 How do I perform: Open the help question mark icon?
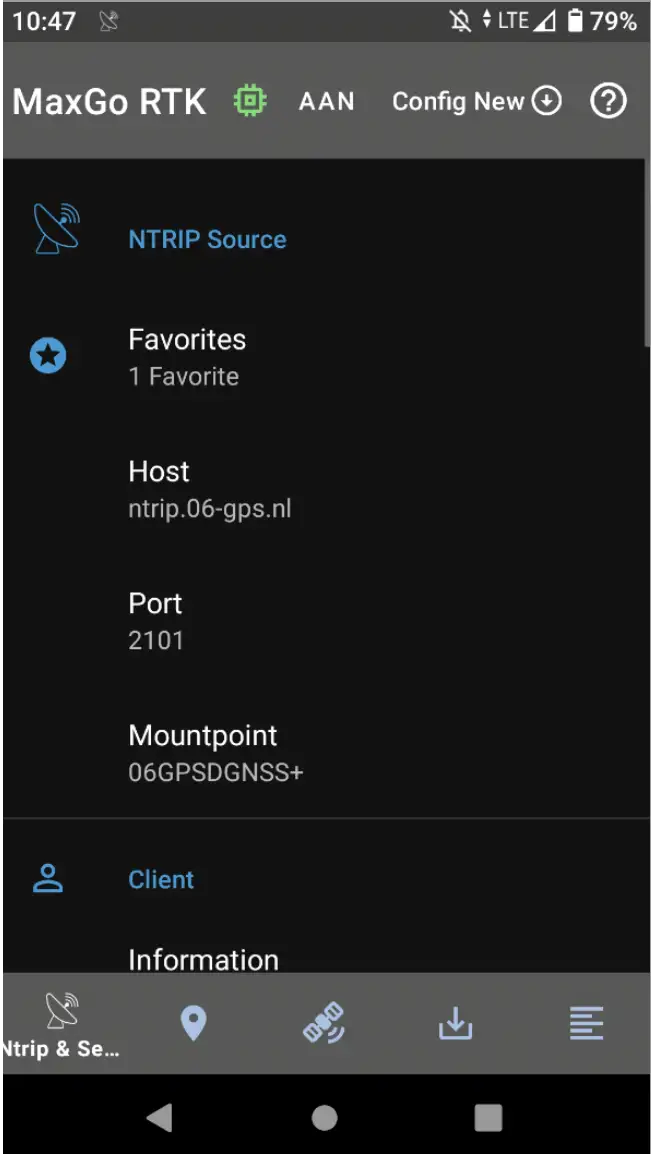click(x=608, y=101)
